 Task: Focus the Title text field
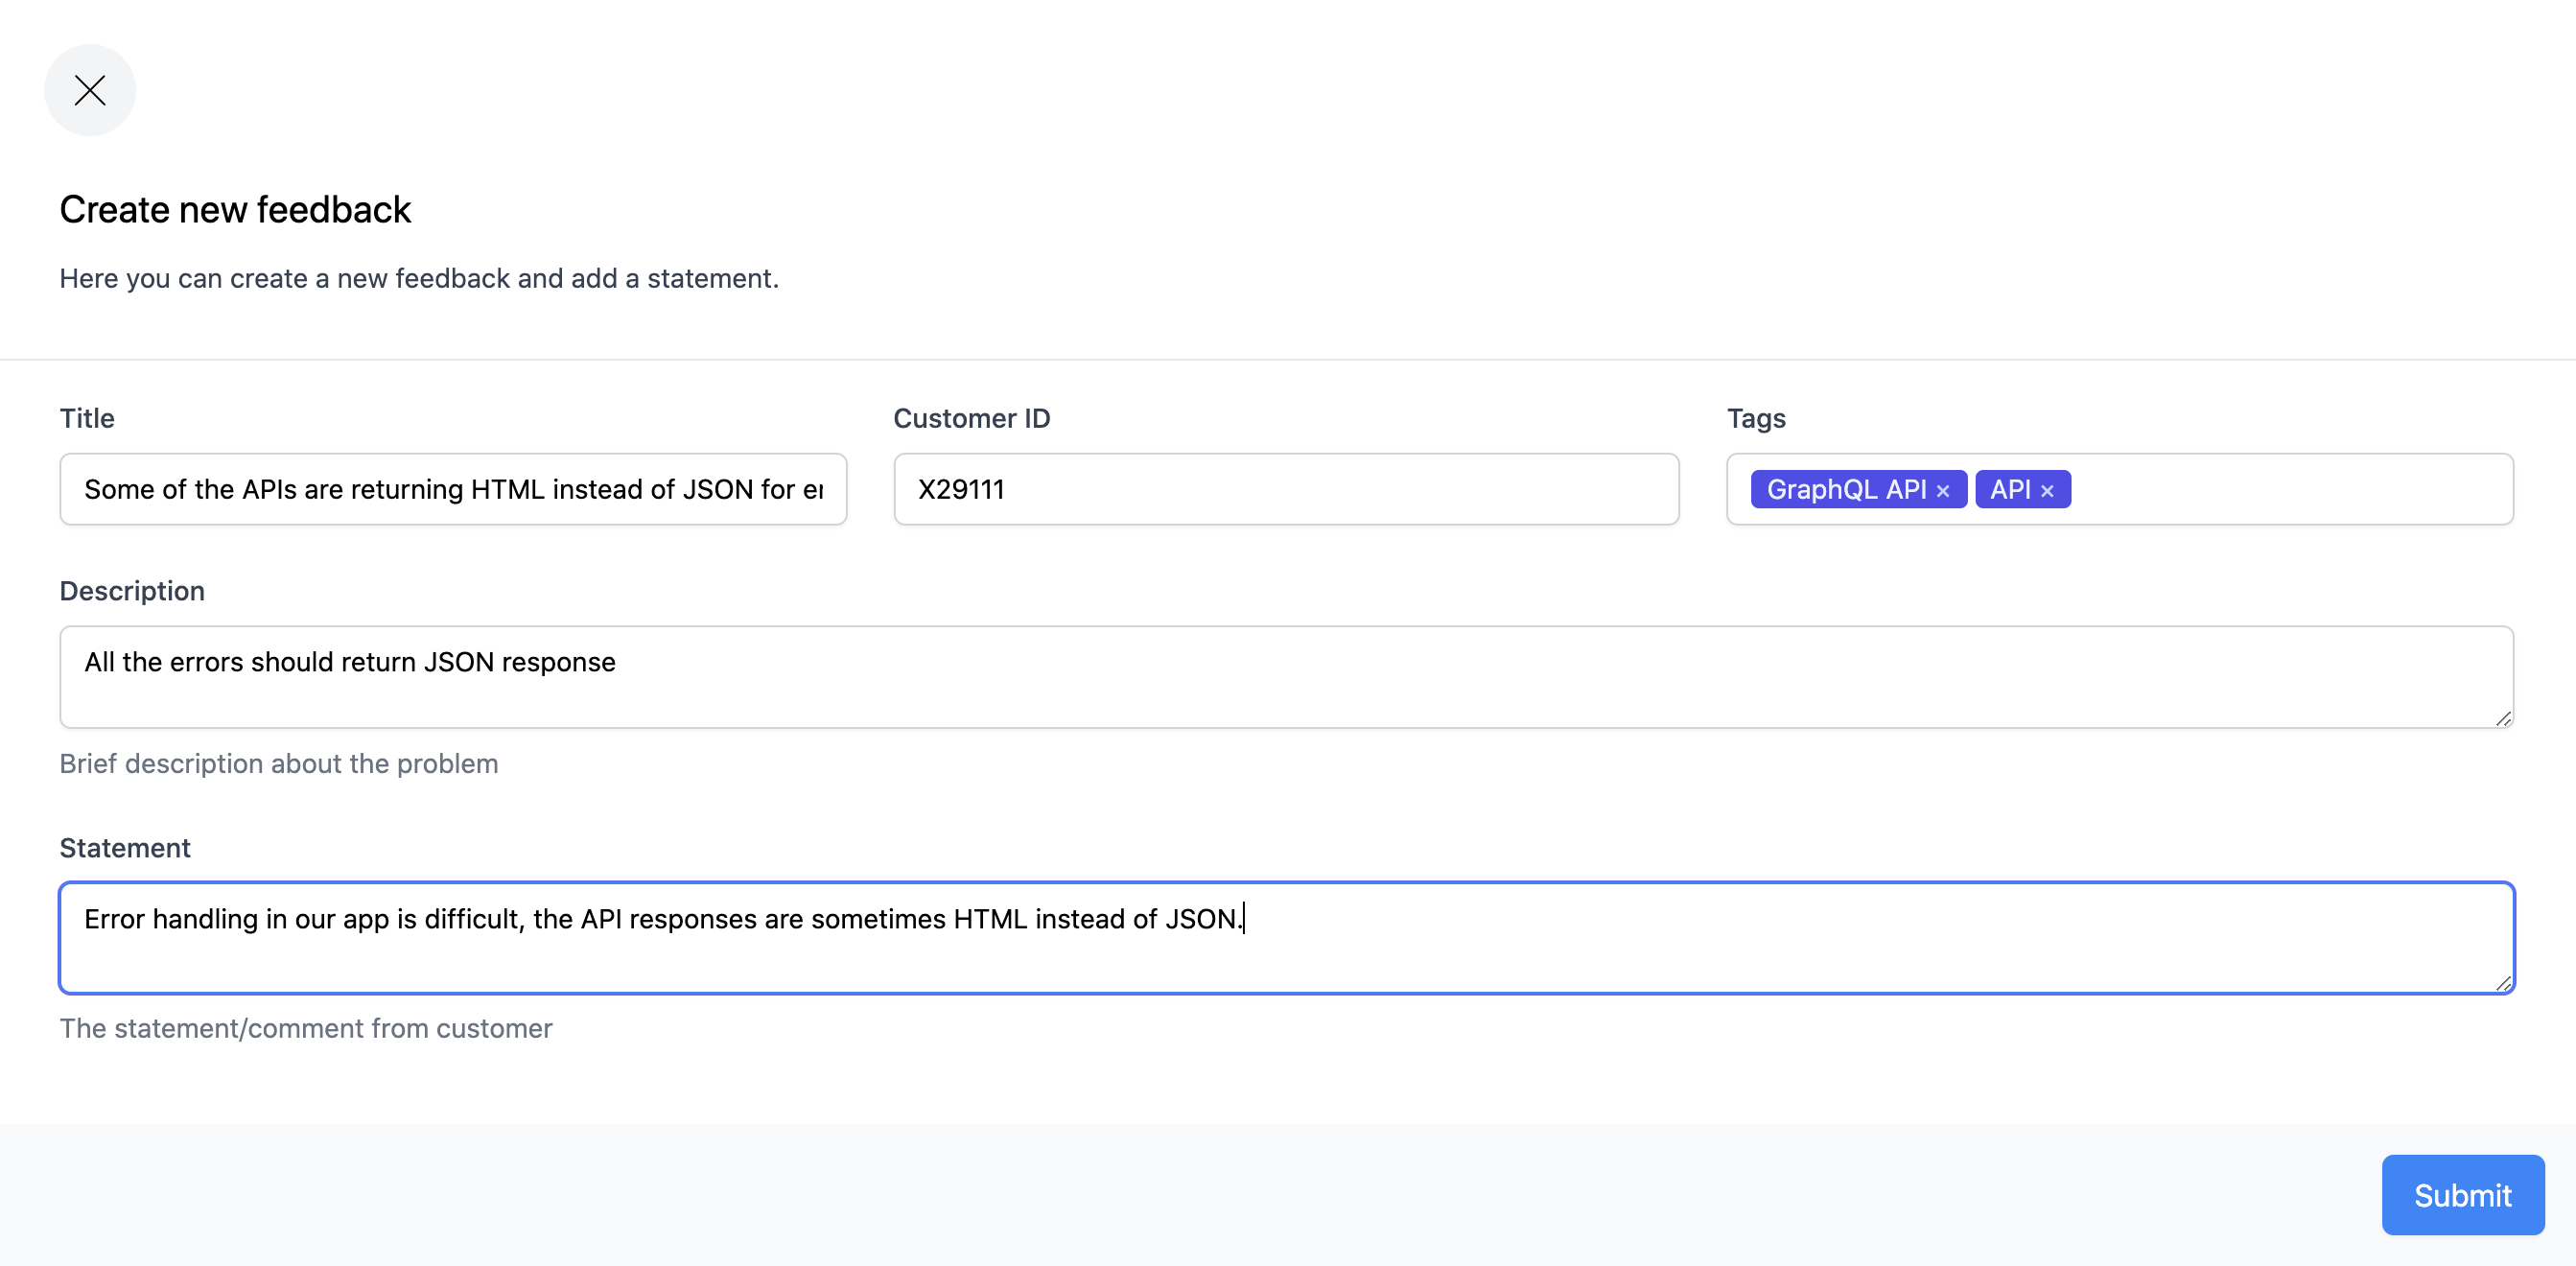pos(452,489)
